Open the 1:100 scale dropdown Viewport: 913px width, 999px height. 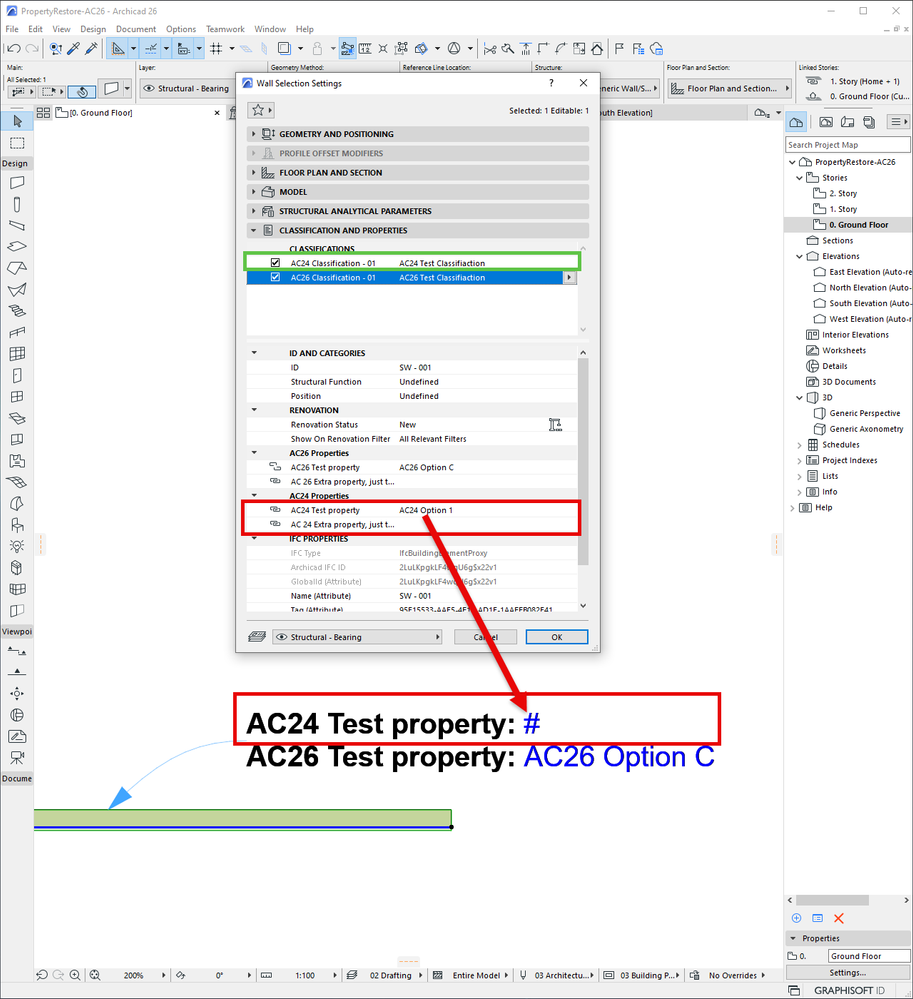[x=335, y=975]
